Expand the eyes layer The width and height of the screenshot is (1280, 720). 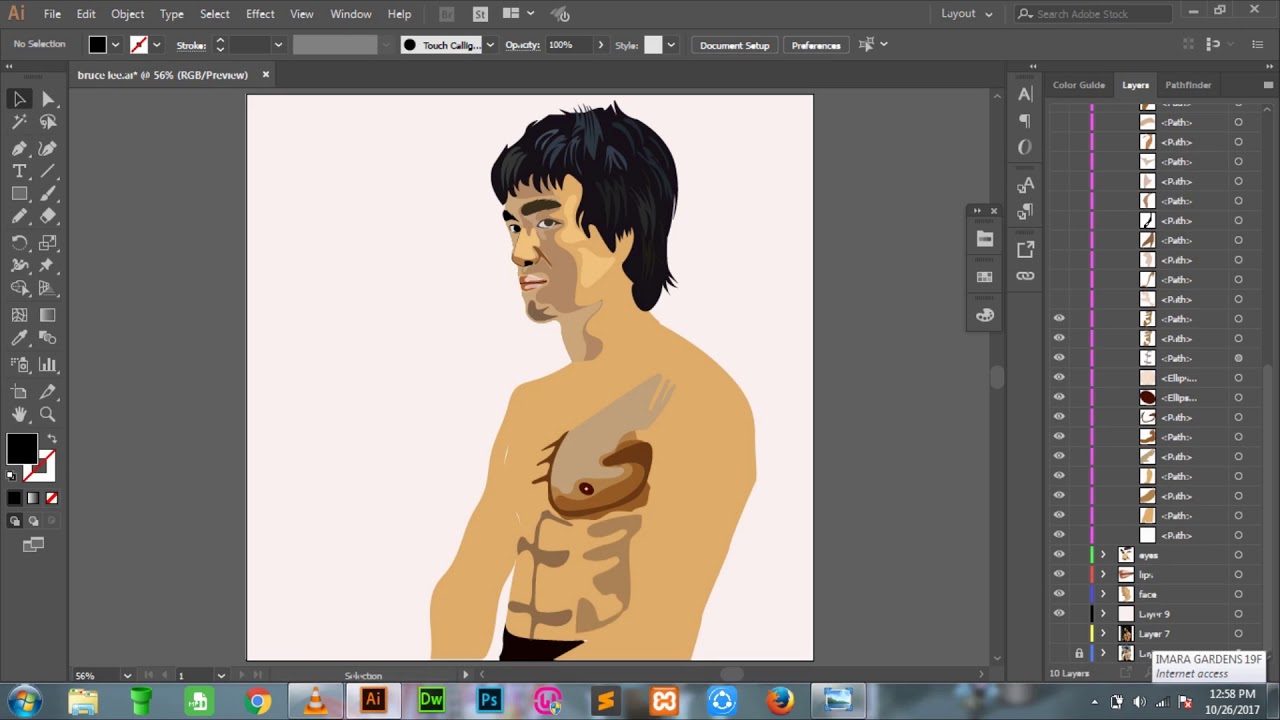click(1103, 555)
